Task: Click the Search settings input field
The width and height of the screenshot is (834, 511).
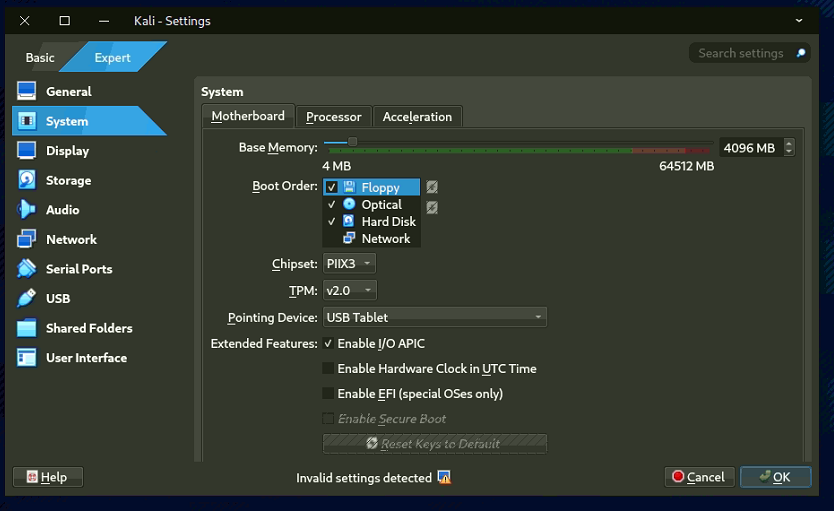Action: pos(741,53)
